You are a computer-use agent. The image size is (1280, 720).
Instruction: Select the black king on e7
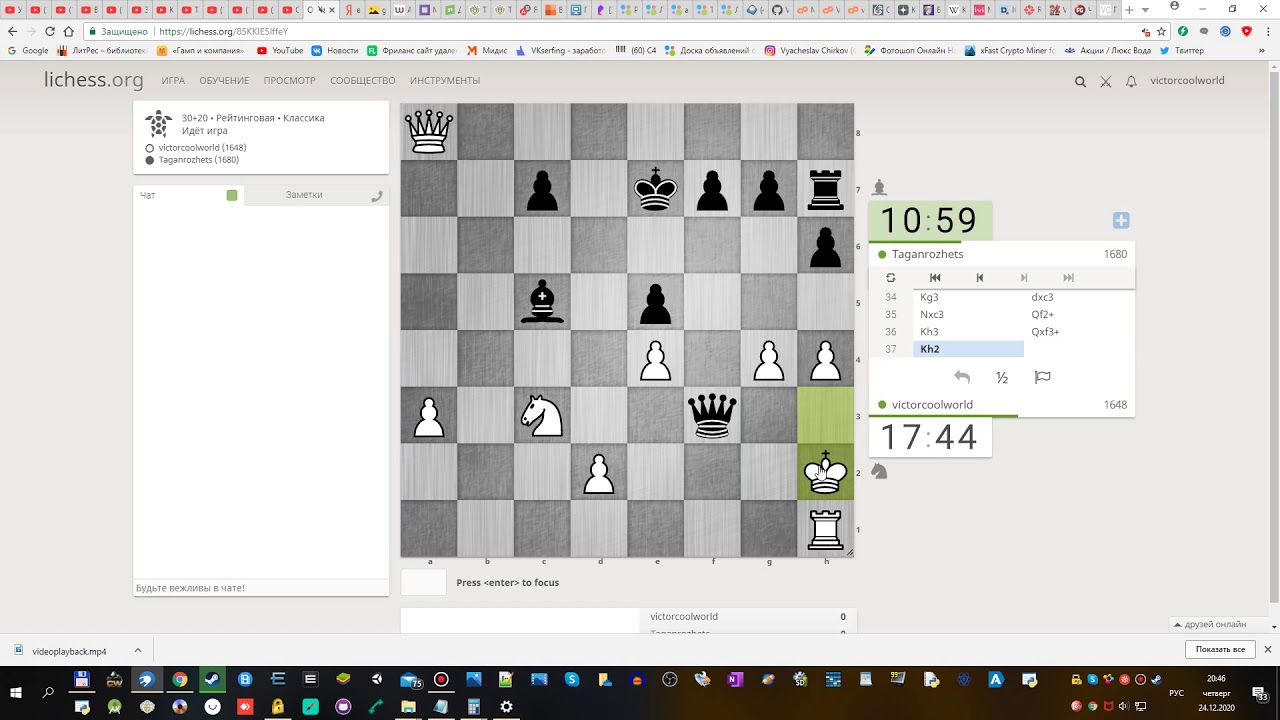pos(656,189)
